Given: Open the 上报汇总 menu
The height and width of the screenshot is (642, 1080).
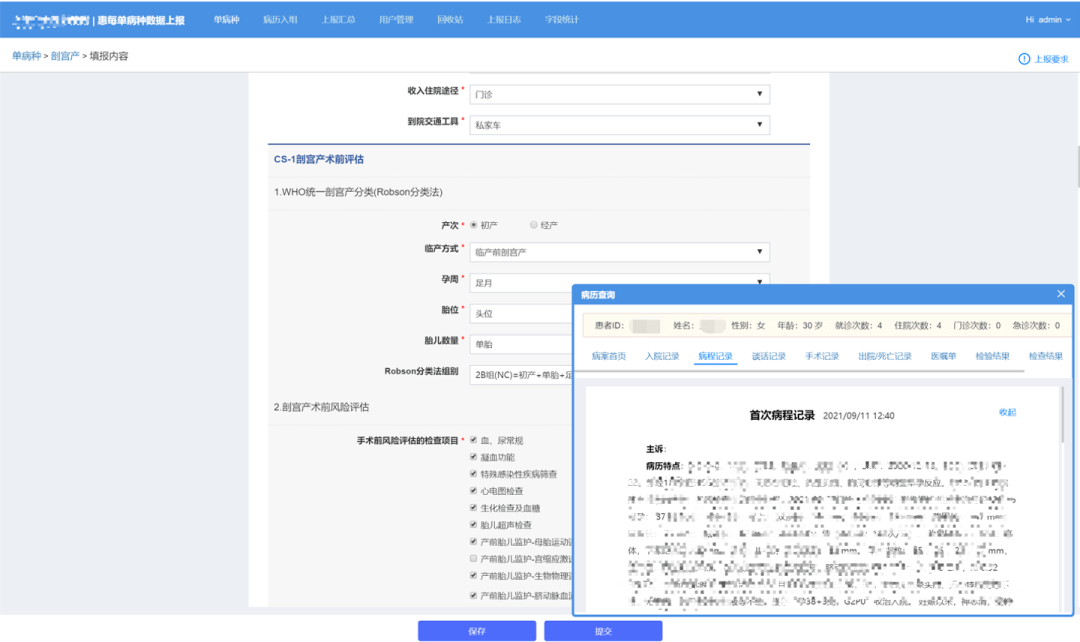Looking at the screenshot, I should 338,20.
